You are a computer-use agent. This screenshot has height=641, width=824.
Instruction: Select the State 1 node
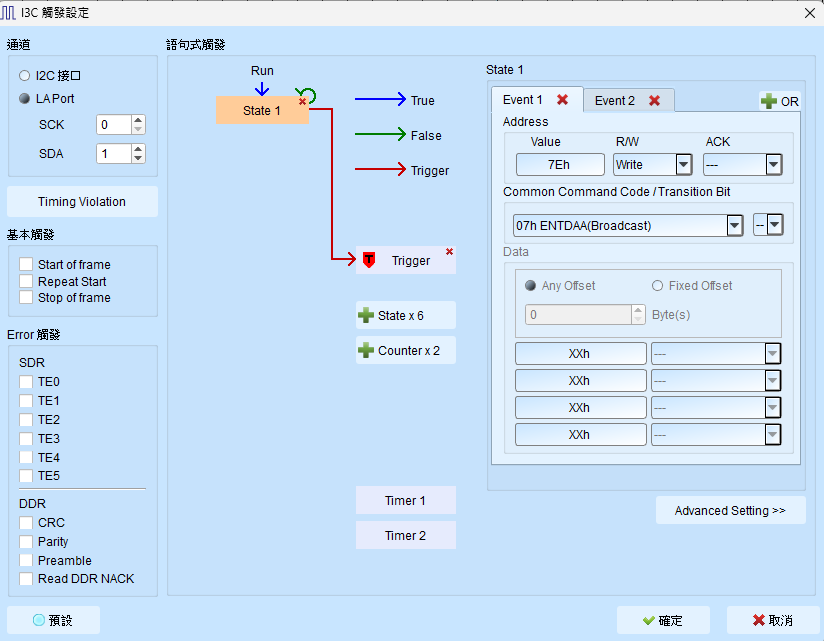(262, 110)
